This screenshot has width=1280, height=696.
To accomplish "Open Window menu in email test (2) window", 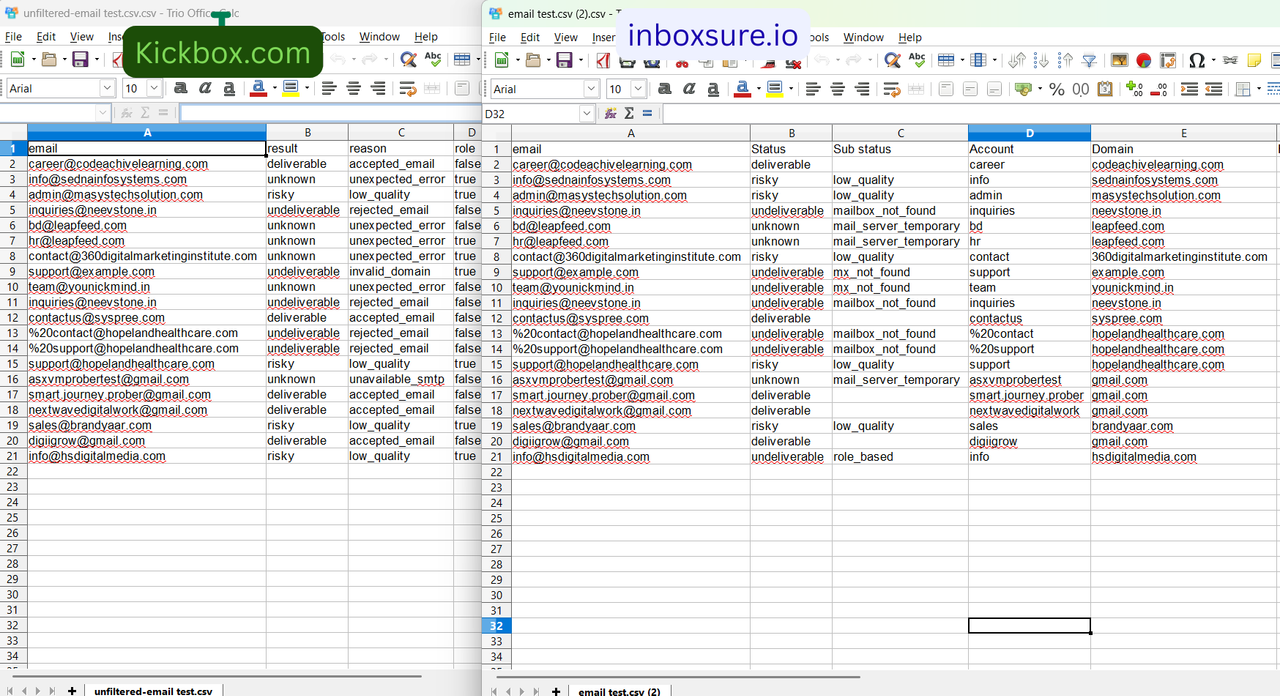I will coord(863,37).
